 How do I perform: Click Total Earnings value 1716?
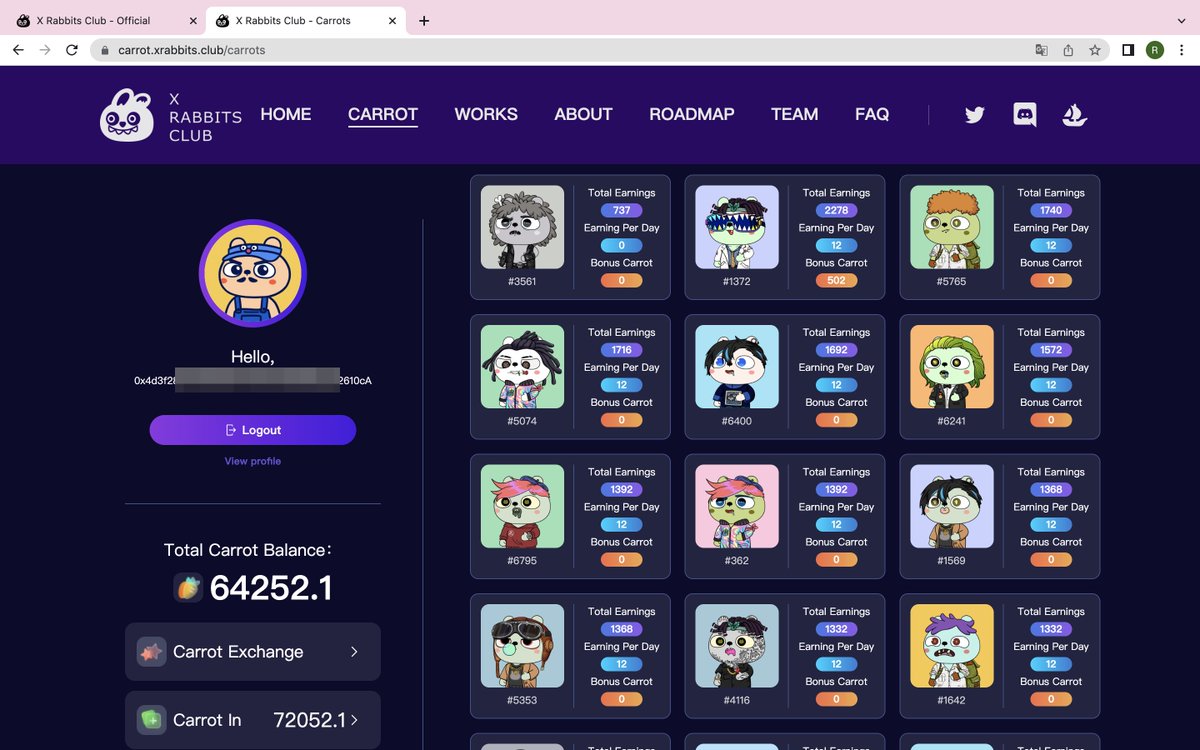(x=622, y=350)
